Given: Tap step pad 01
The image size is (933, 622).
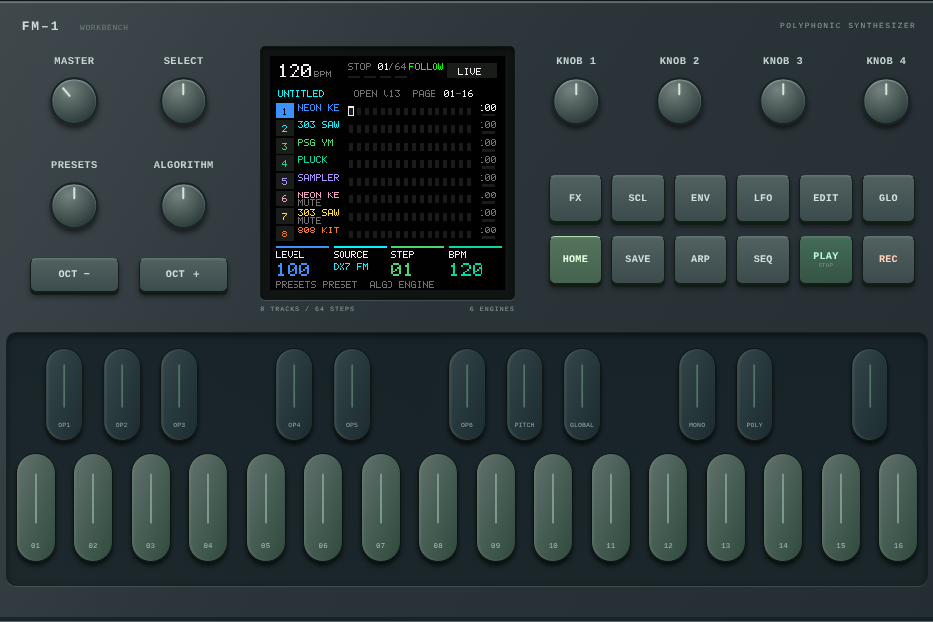Looking at the screenshot, I should 36,507.
